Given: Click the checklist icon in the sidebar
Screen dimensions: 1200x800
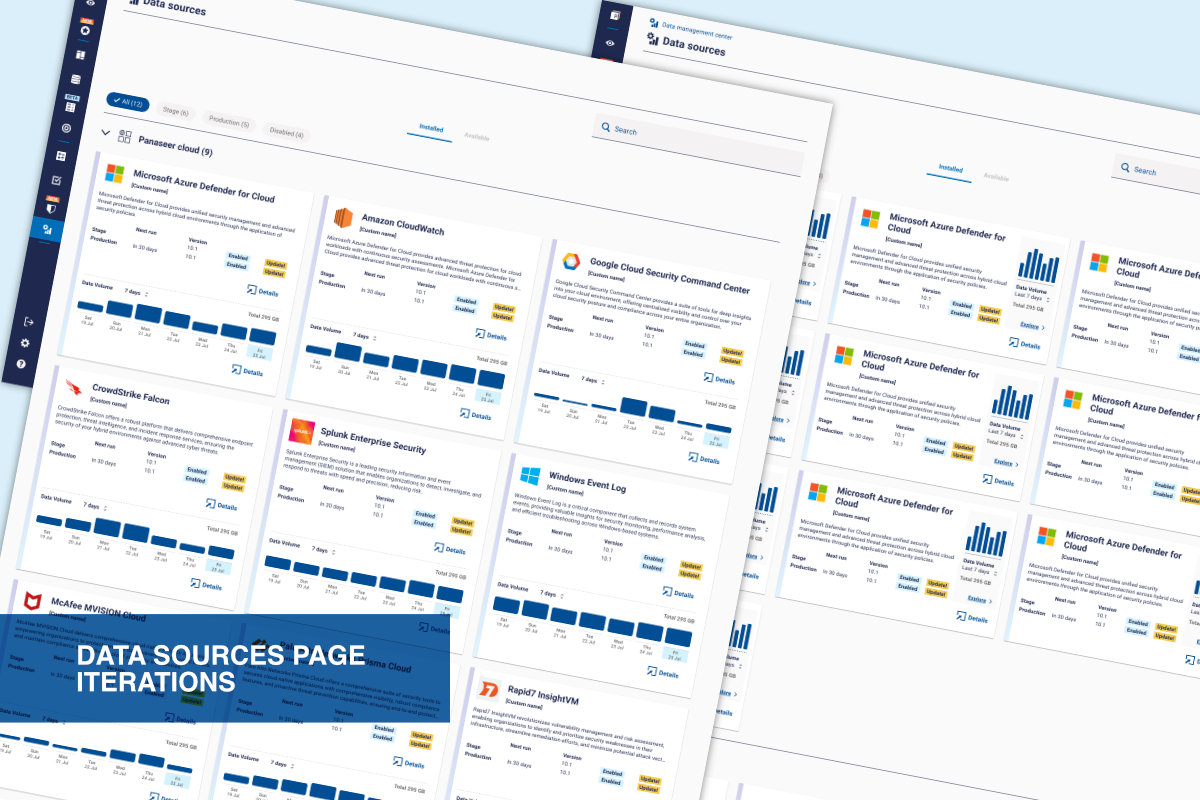Looking at the screenshot, I should pyautogui.click(x=56, y=180).
